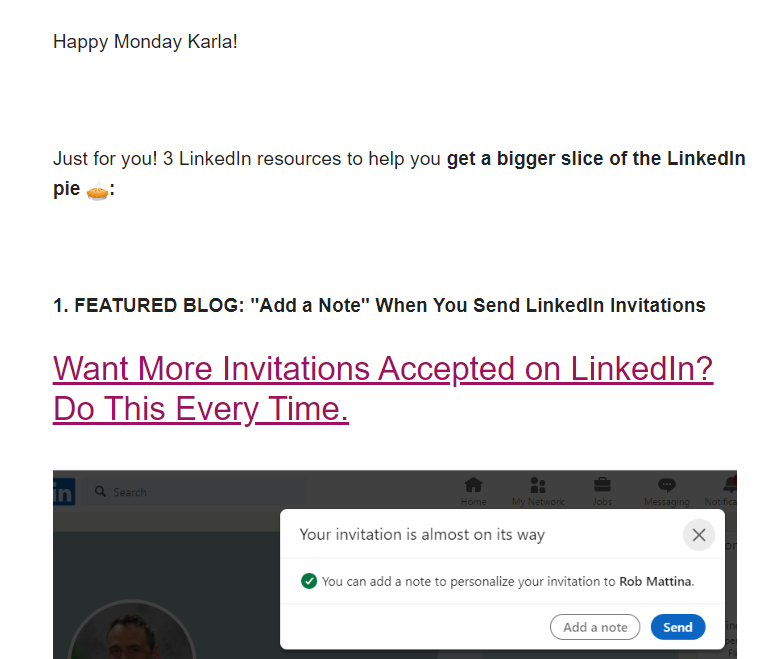
Task: Click the Add a note button
Action: click(595, 627)
